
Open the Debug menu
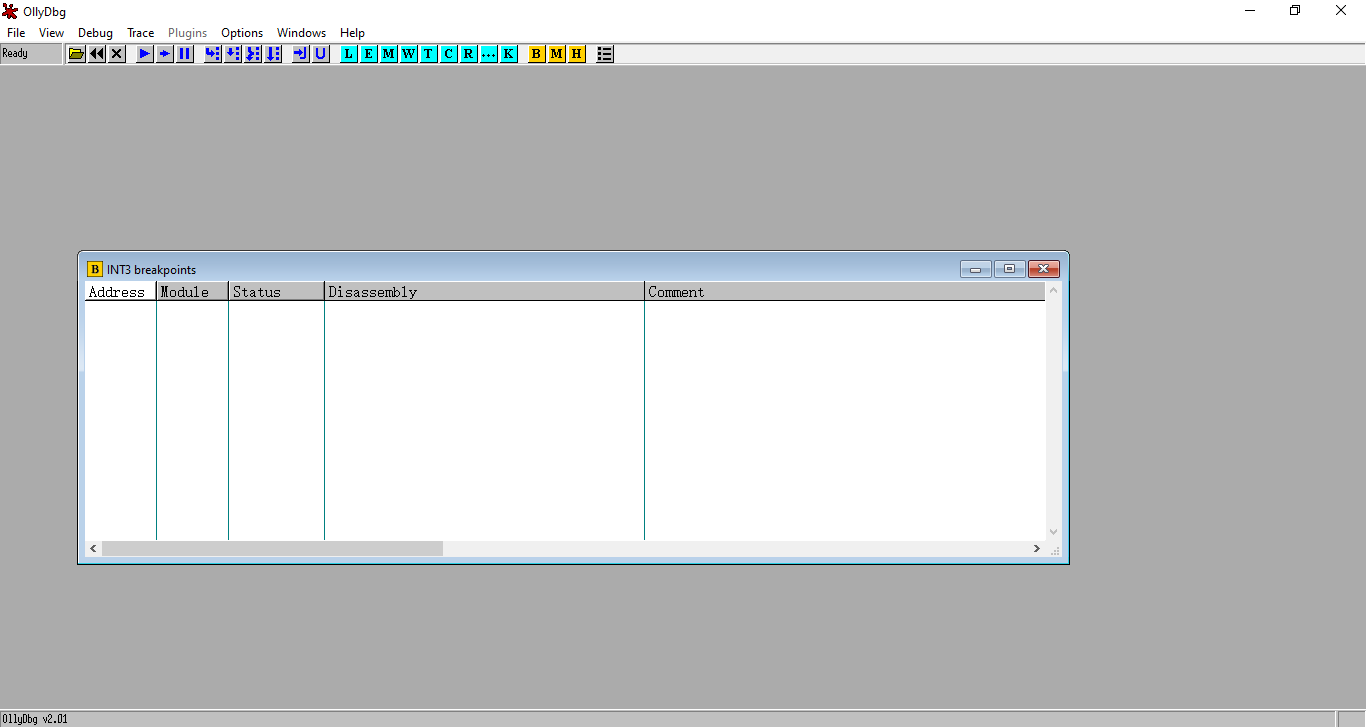tap(96, 33)
